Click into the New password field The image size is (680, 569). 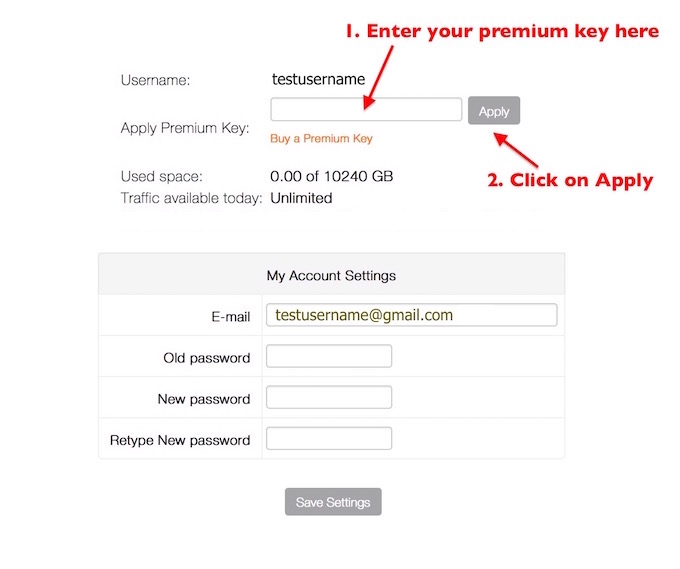329,398
